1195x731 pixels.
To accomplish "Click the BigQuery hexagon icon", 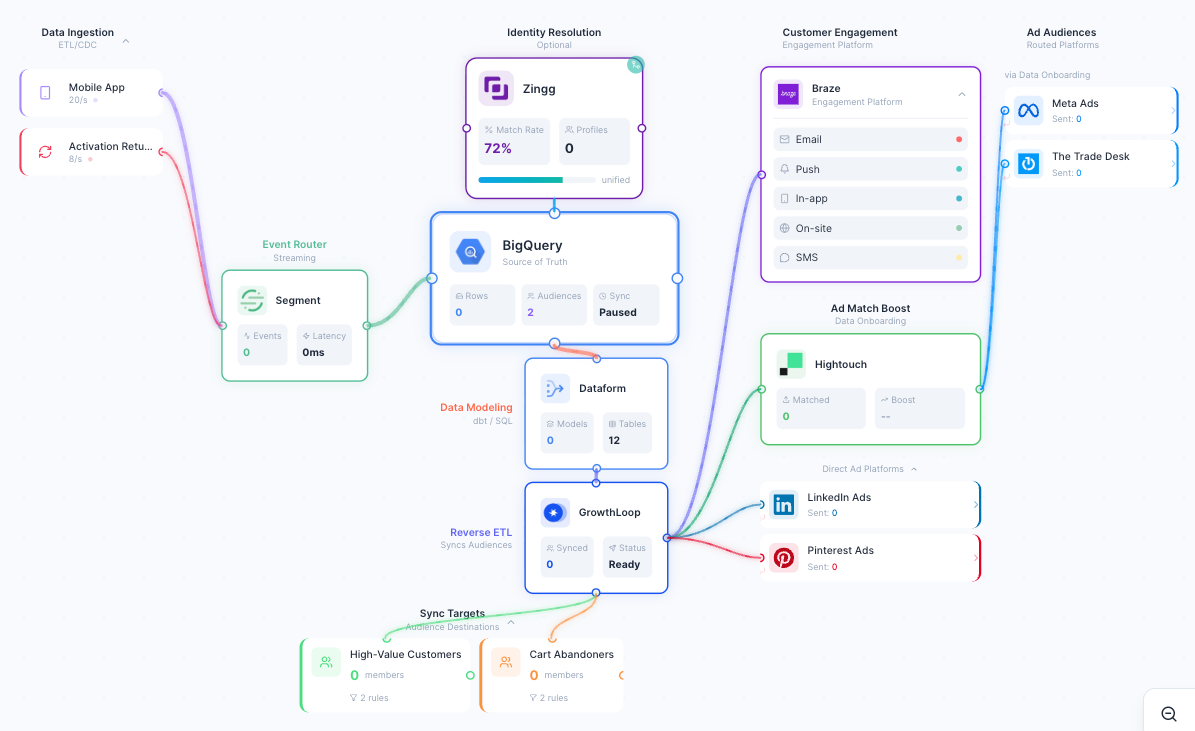I will pos(470,252).
